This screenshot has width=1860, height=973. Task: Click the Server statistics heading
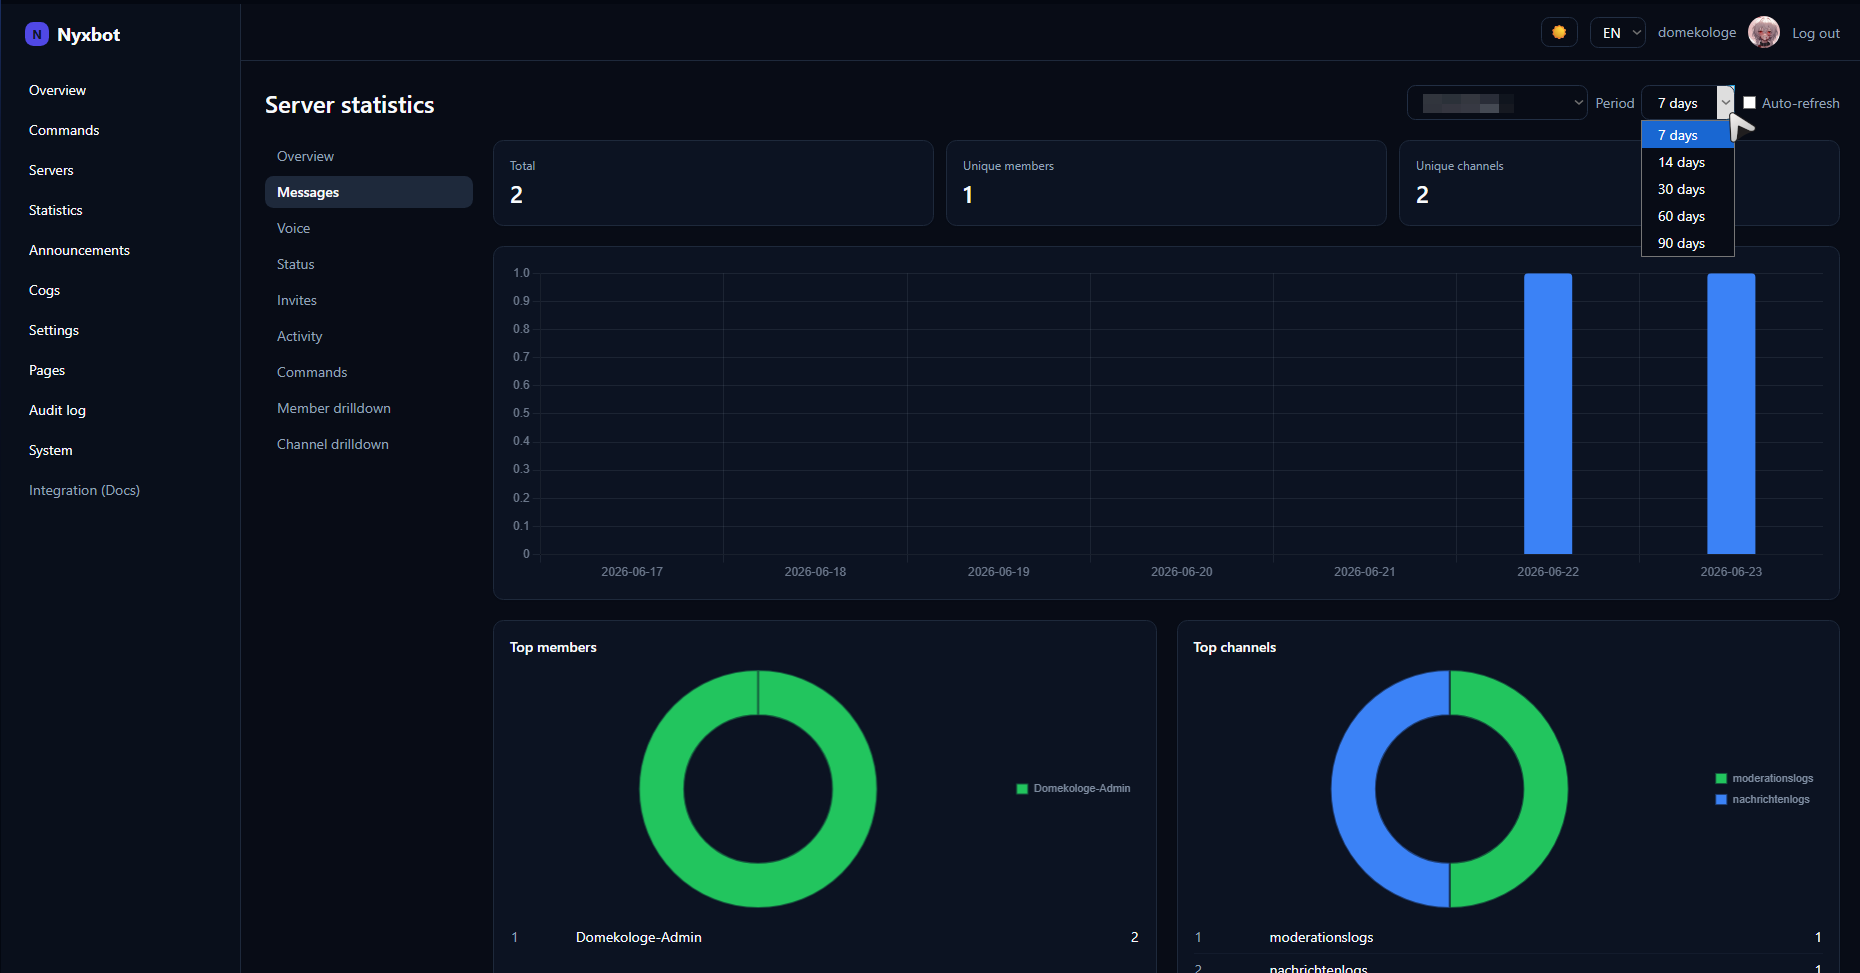coord(349,105)
